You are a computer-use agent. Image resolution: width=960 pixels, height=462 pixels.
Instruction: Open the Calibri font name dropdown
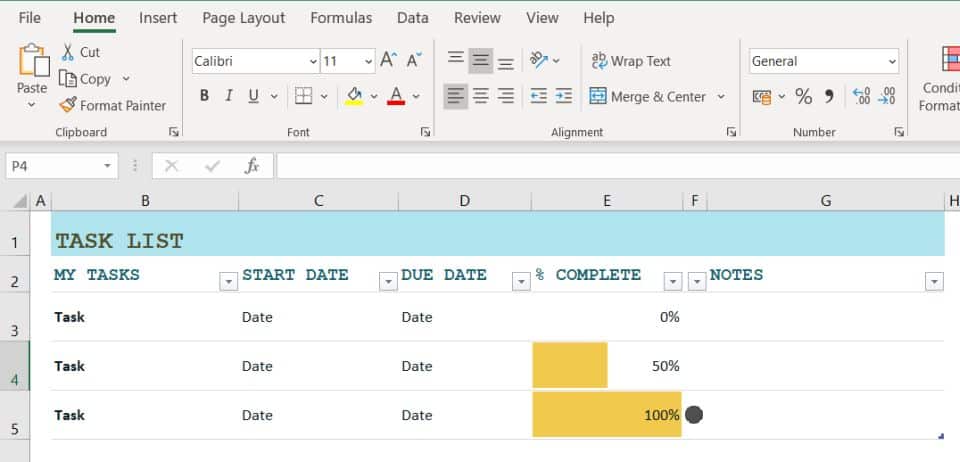[313, 61]
